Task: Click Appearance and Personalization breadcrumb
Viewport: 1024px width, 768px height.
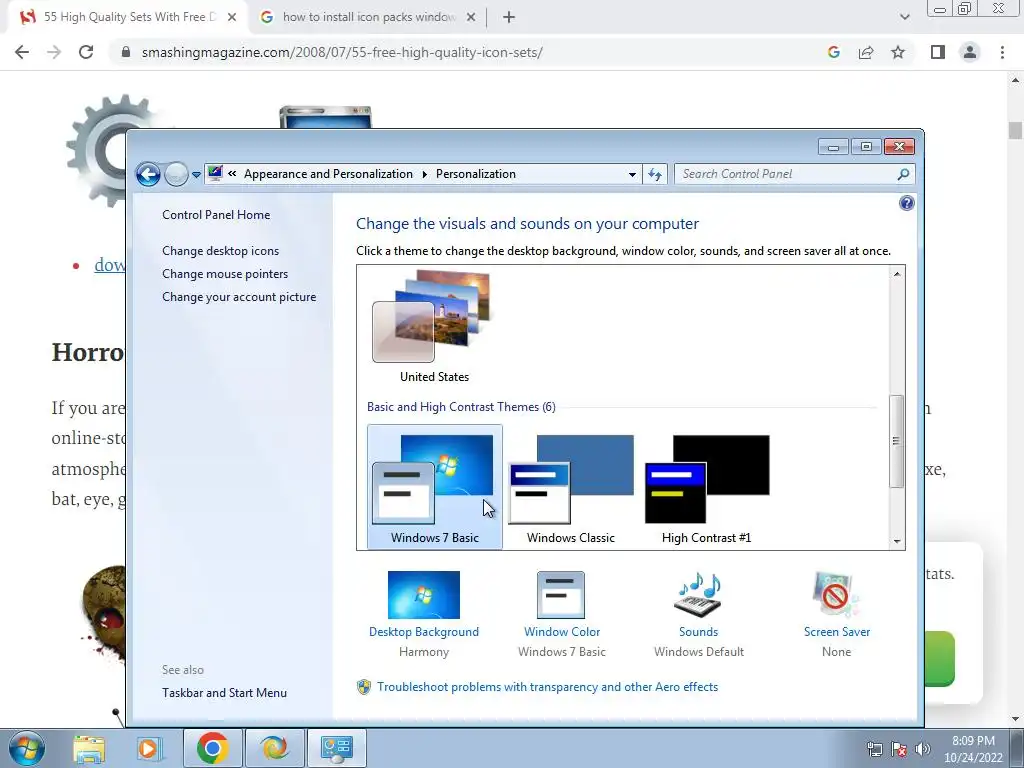Action: point(328,174)
